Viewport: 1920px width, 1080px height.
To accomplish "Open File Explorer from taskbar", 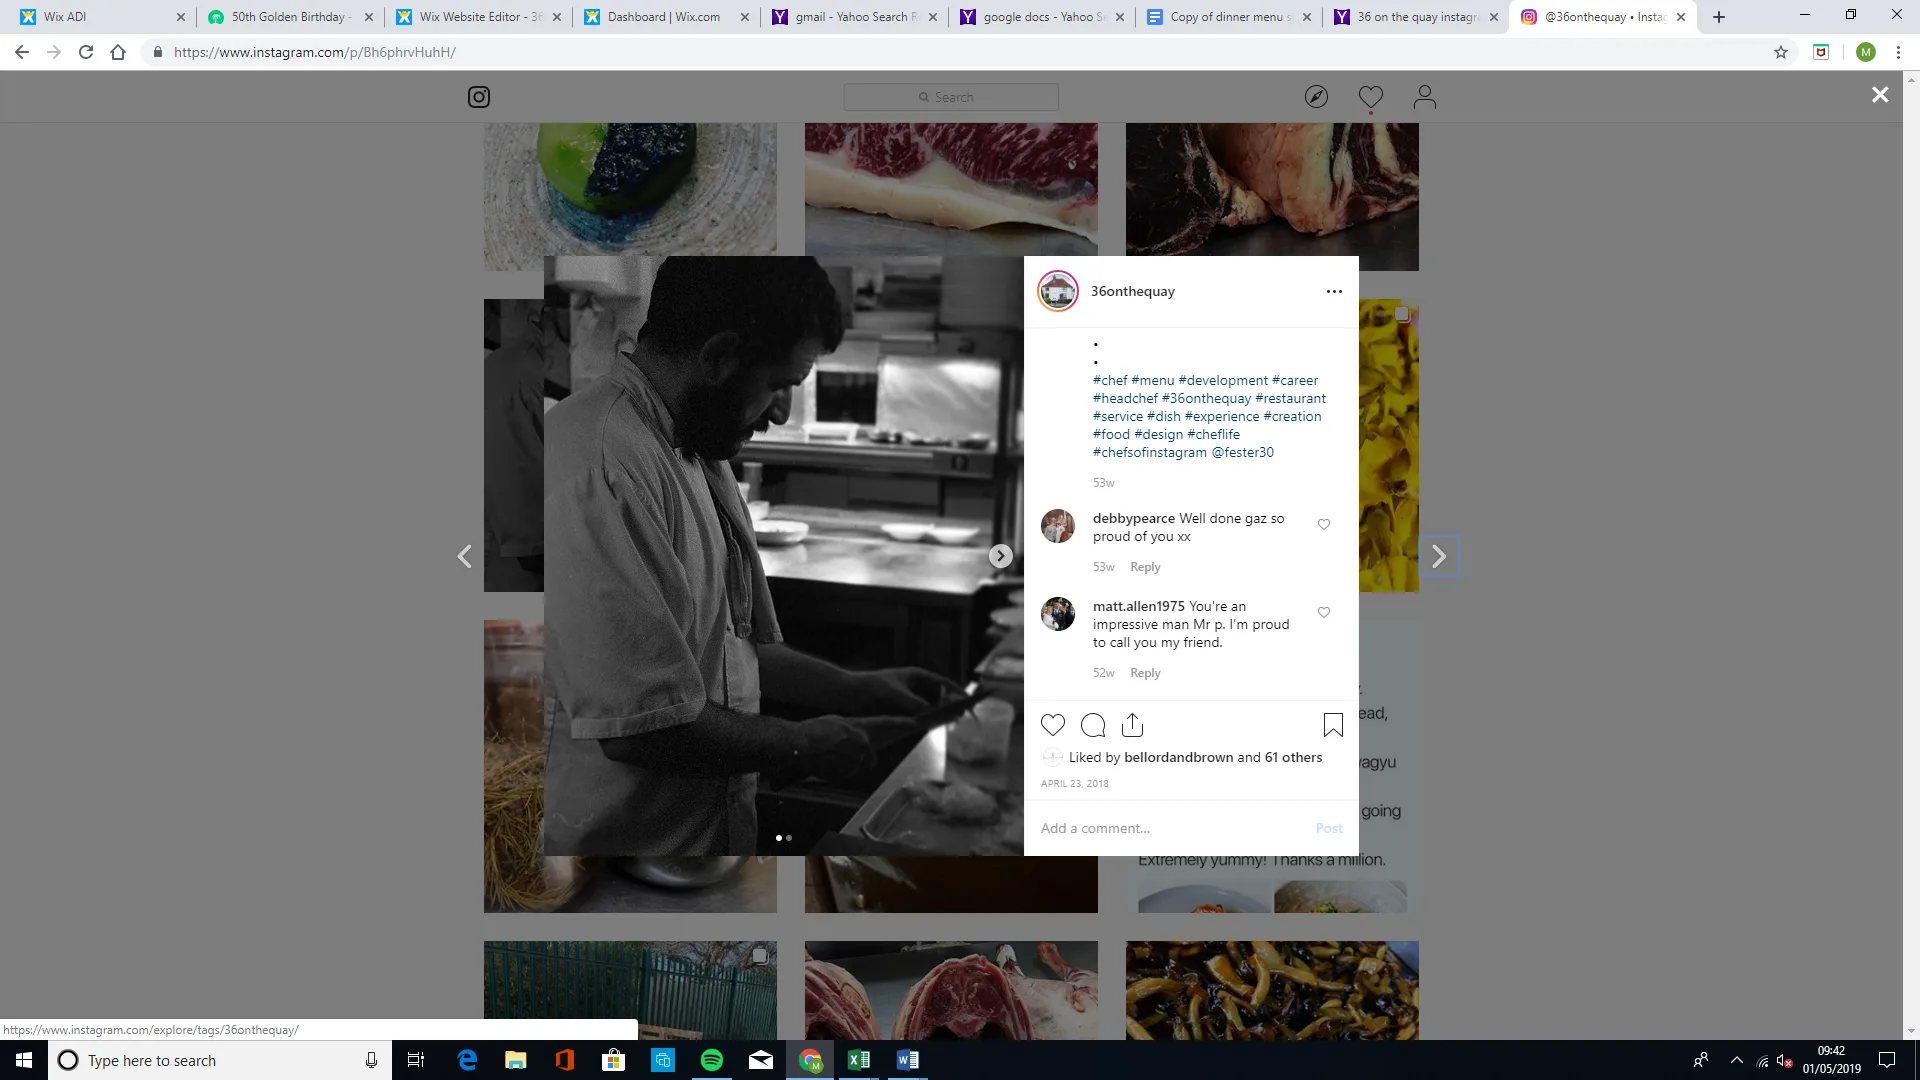I will click(516, 1060).
